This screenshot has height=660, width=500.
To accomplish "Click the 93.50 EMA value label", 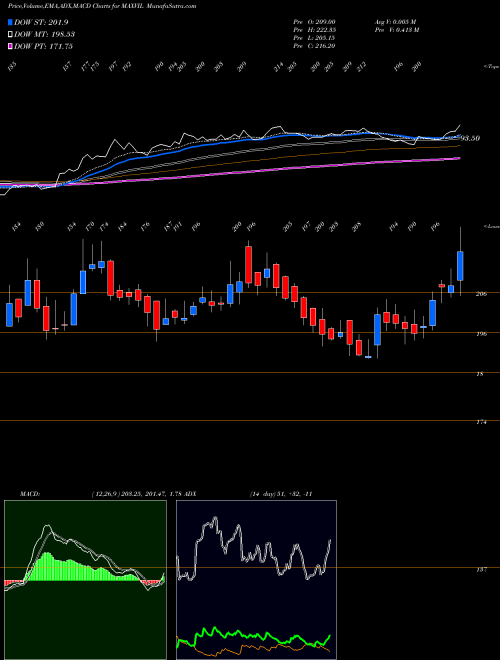I will coord(470,138).
